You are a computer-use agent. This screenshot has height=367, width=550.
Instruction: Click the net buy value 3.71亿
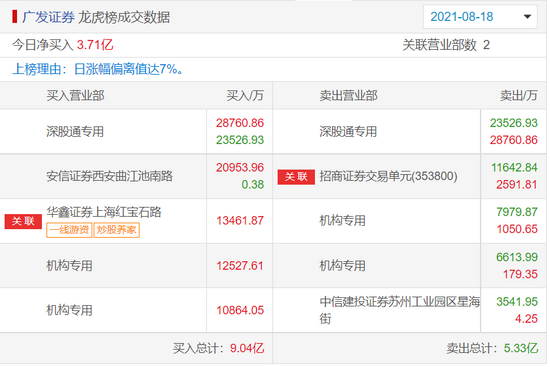click(x=95, y=45)
